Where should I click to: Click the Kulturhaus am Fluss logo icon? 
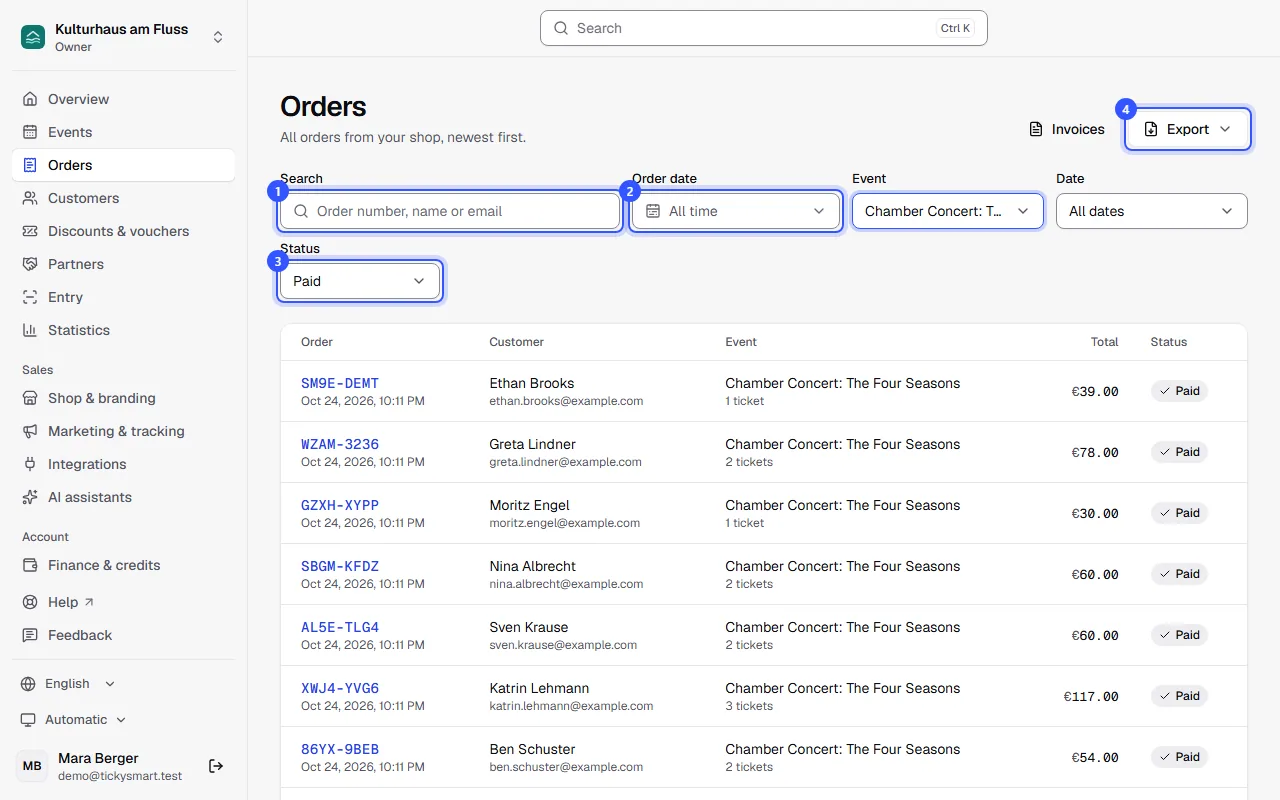click(33, 37)
